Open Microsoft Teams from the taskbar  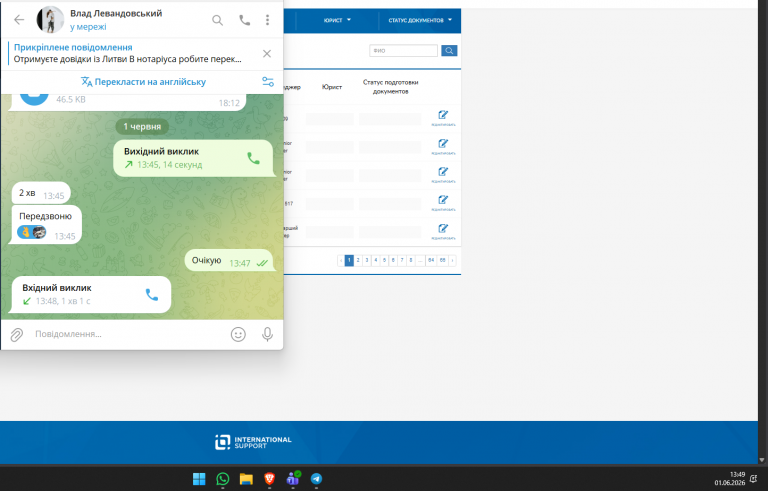coord(293,479)
